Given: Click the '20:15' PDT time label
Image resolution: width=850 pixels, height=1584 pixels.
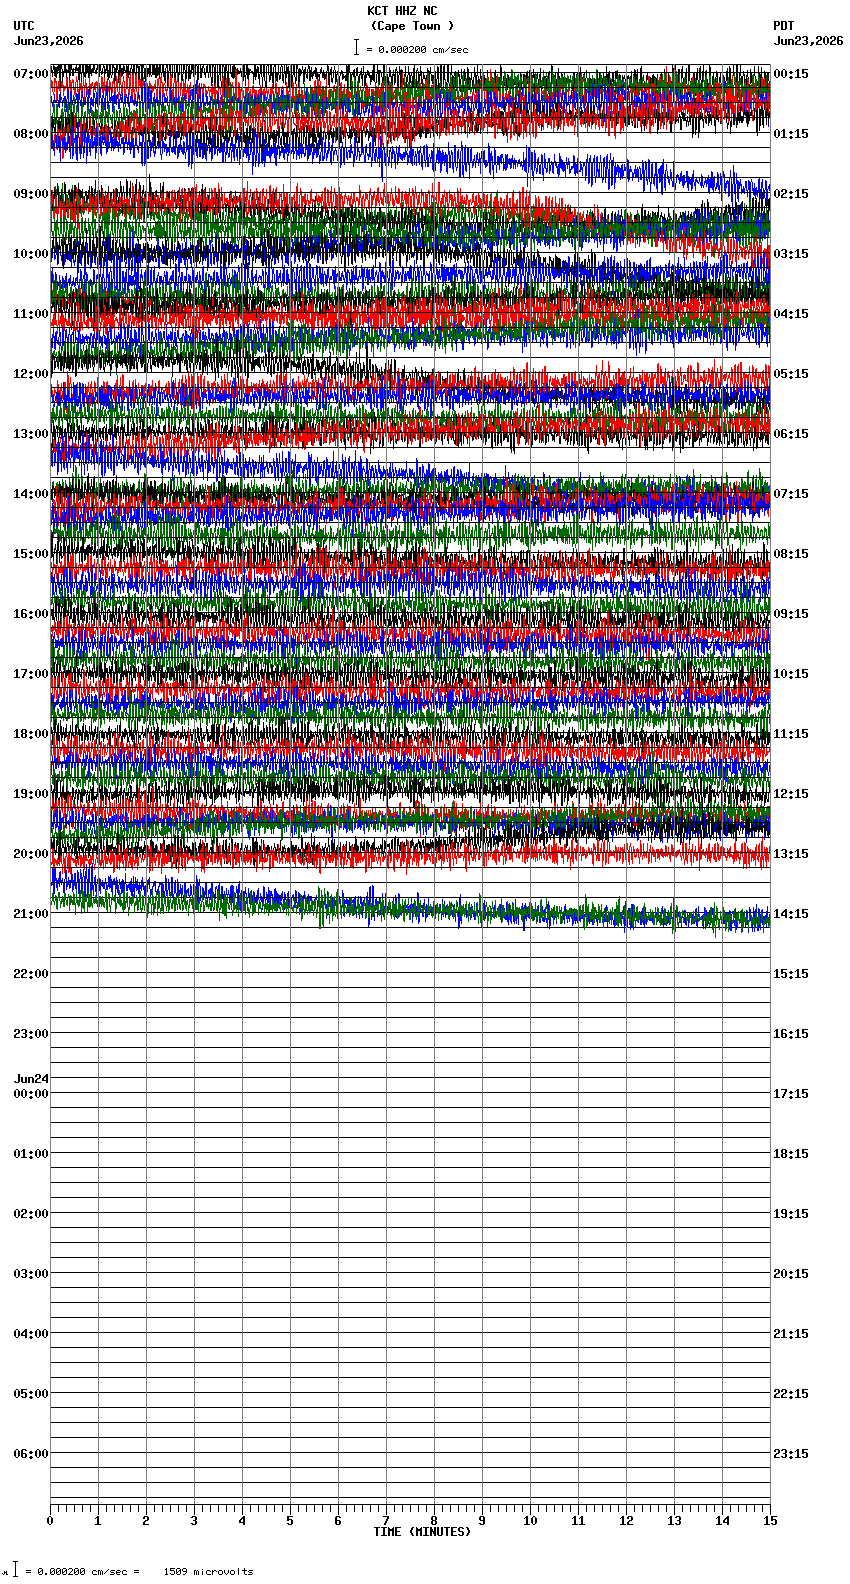Looking at the screenshot, I should (791, 1274).
